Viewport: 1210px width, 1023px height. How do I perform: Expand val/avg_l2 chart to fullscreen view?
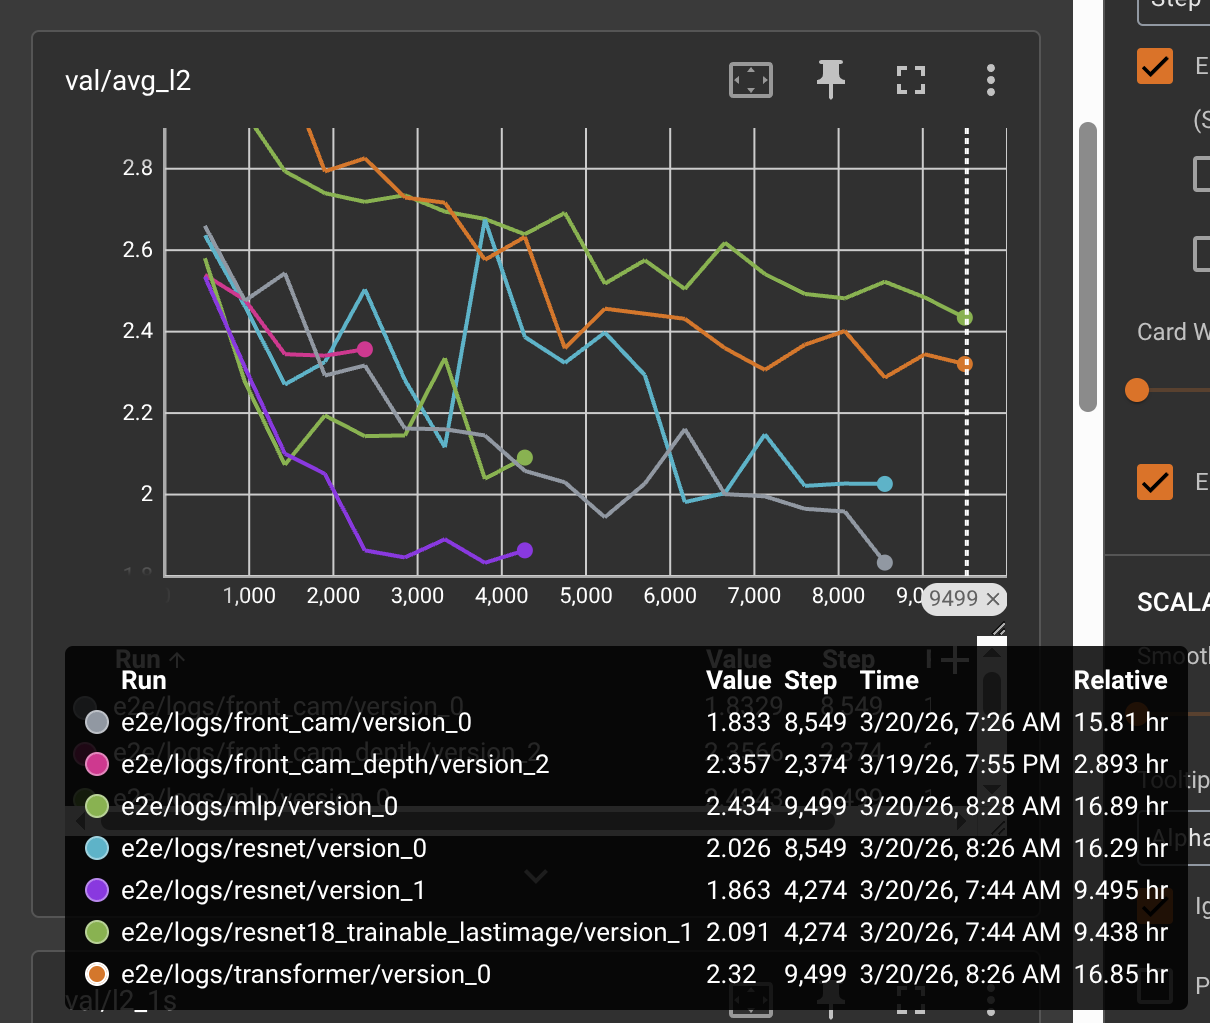[910, 80]
